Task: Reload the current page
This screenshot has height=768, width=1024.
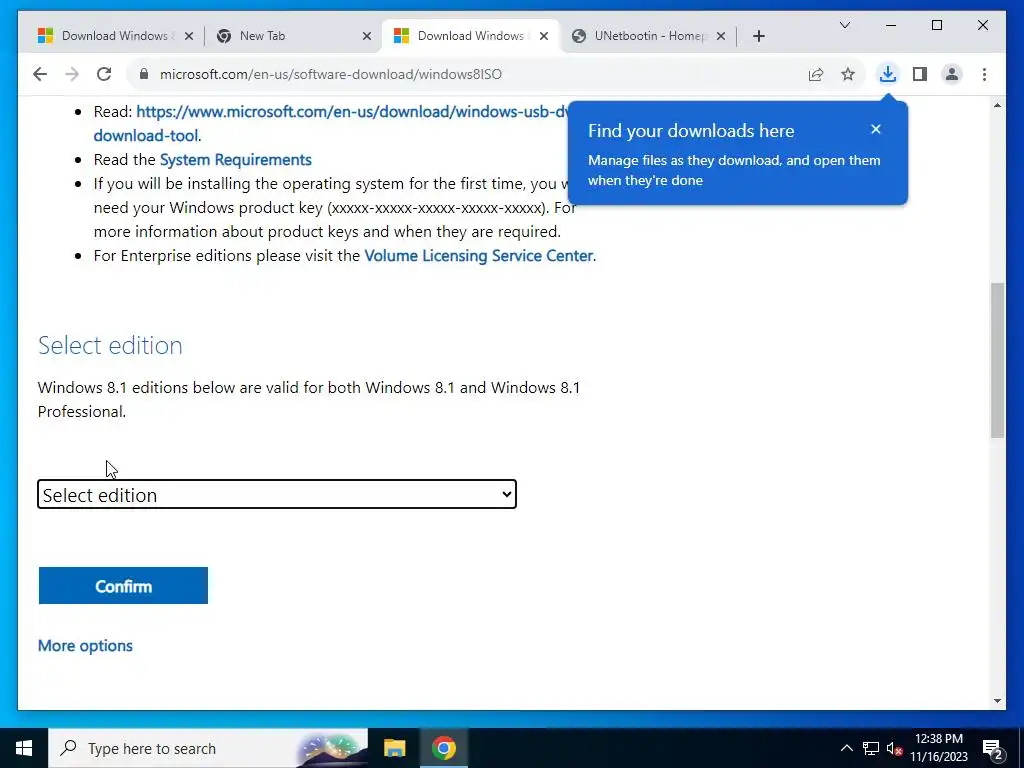Action: (x=104, y=74)
